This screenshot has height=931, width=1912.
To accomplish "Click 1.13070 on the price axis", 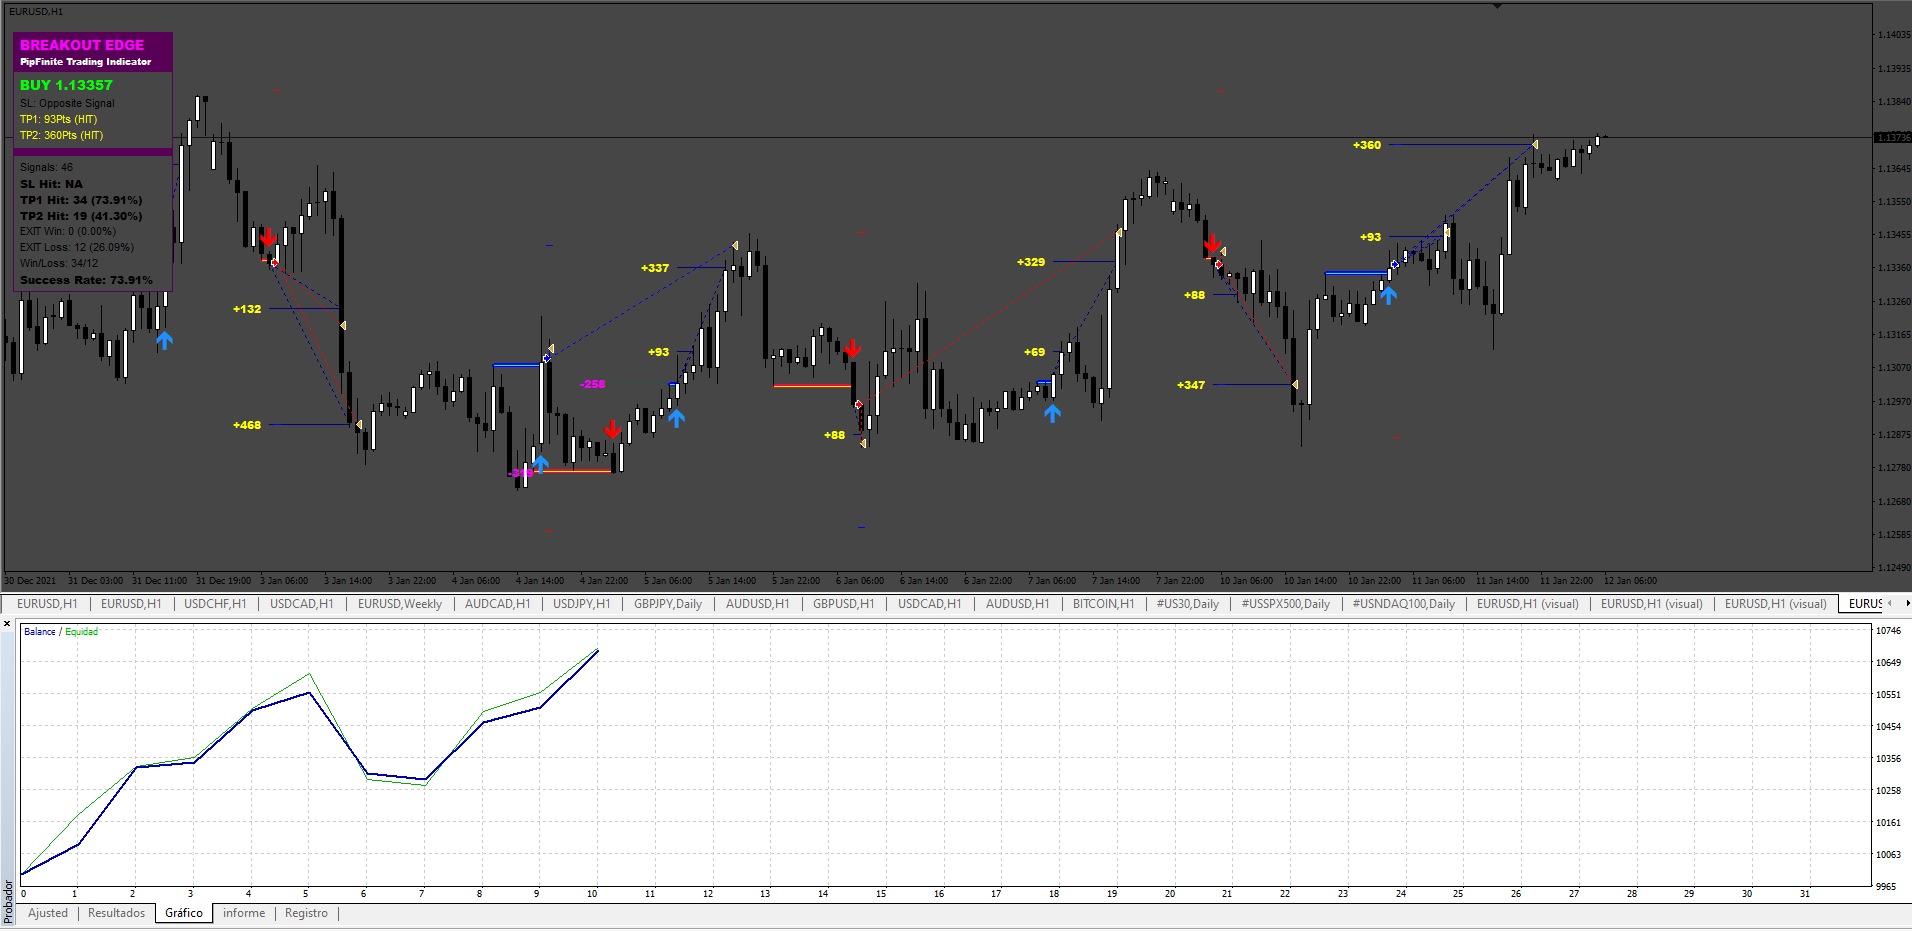I will [1894, 368].
